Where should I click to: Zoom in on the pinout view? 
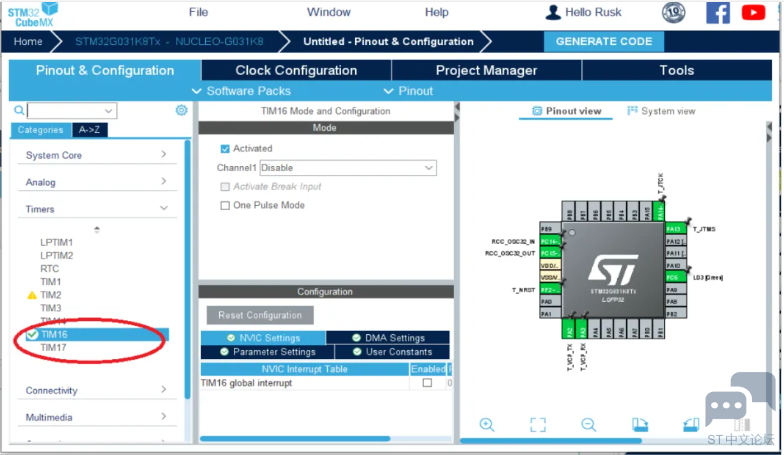486,424
